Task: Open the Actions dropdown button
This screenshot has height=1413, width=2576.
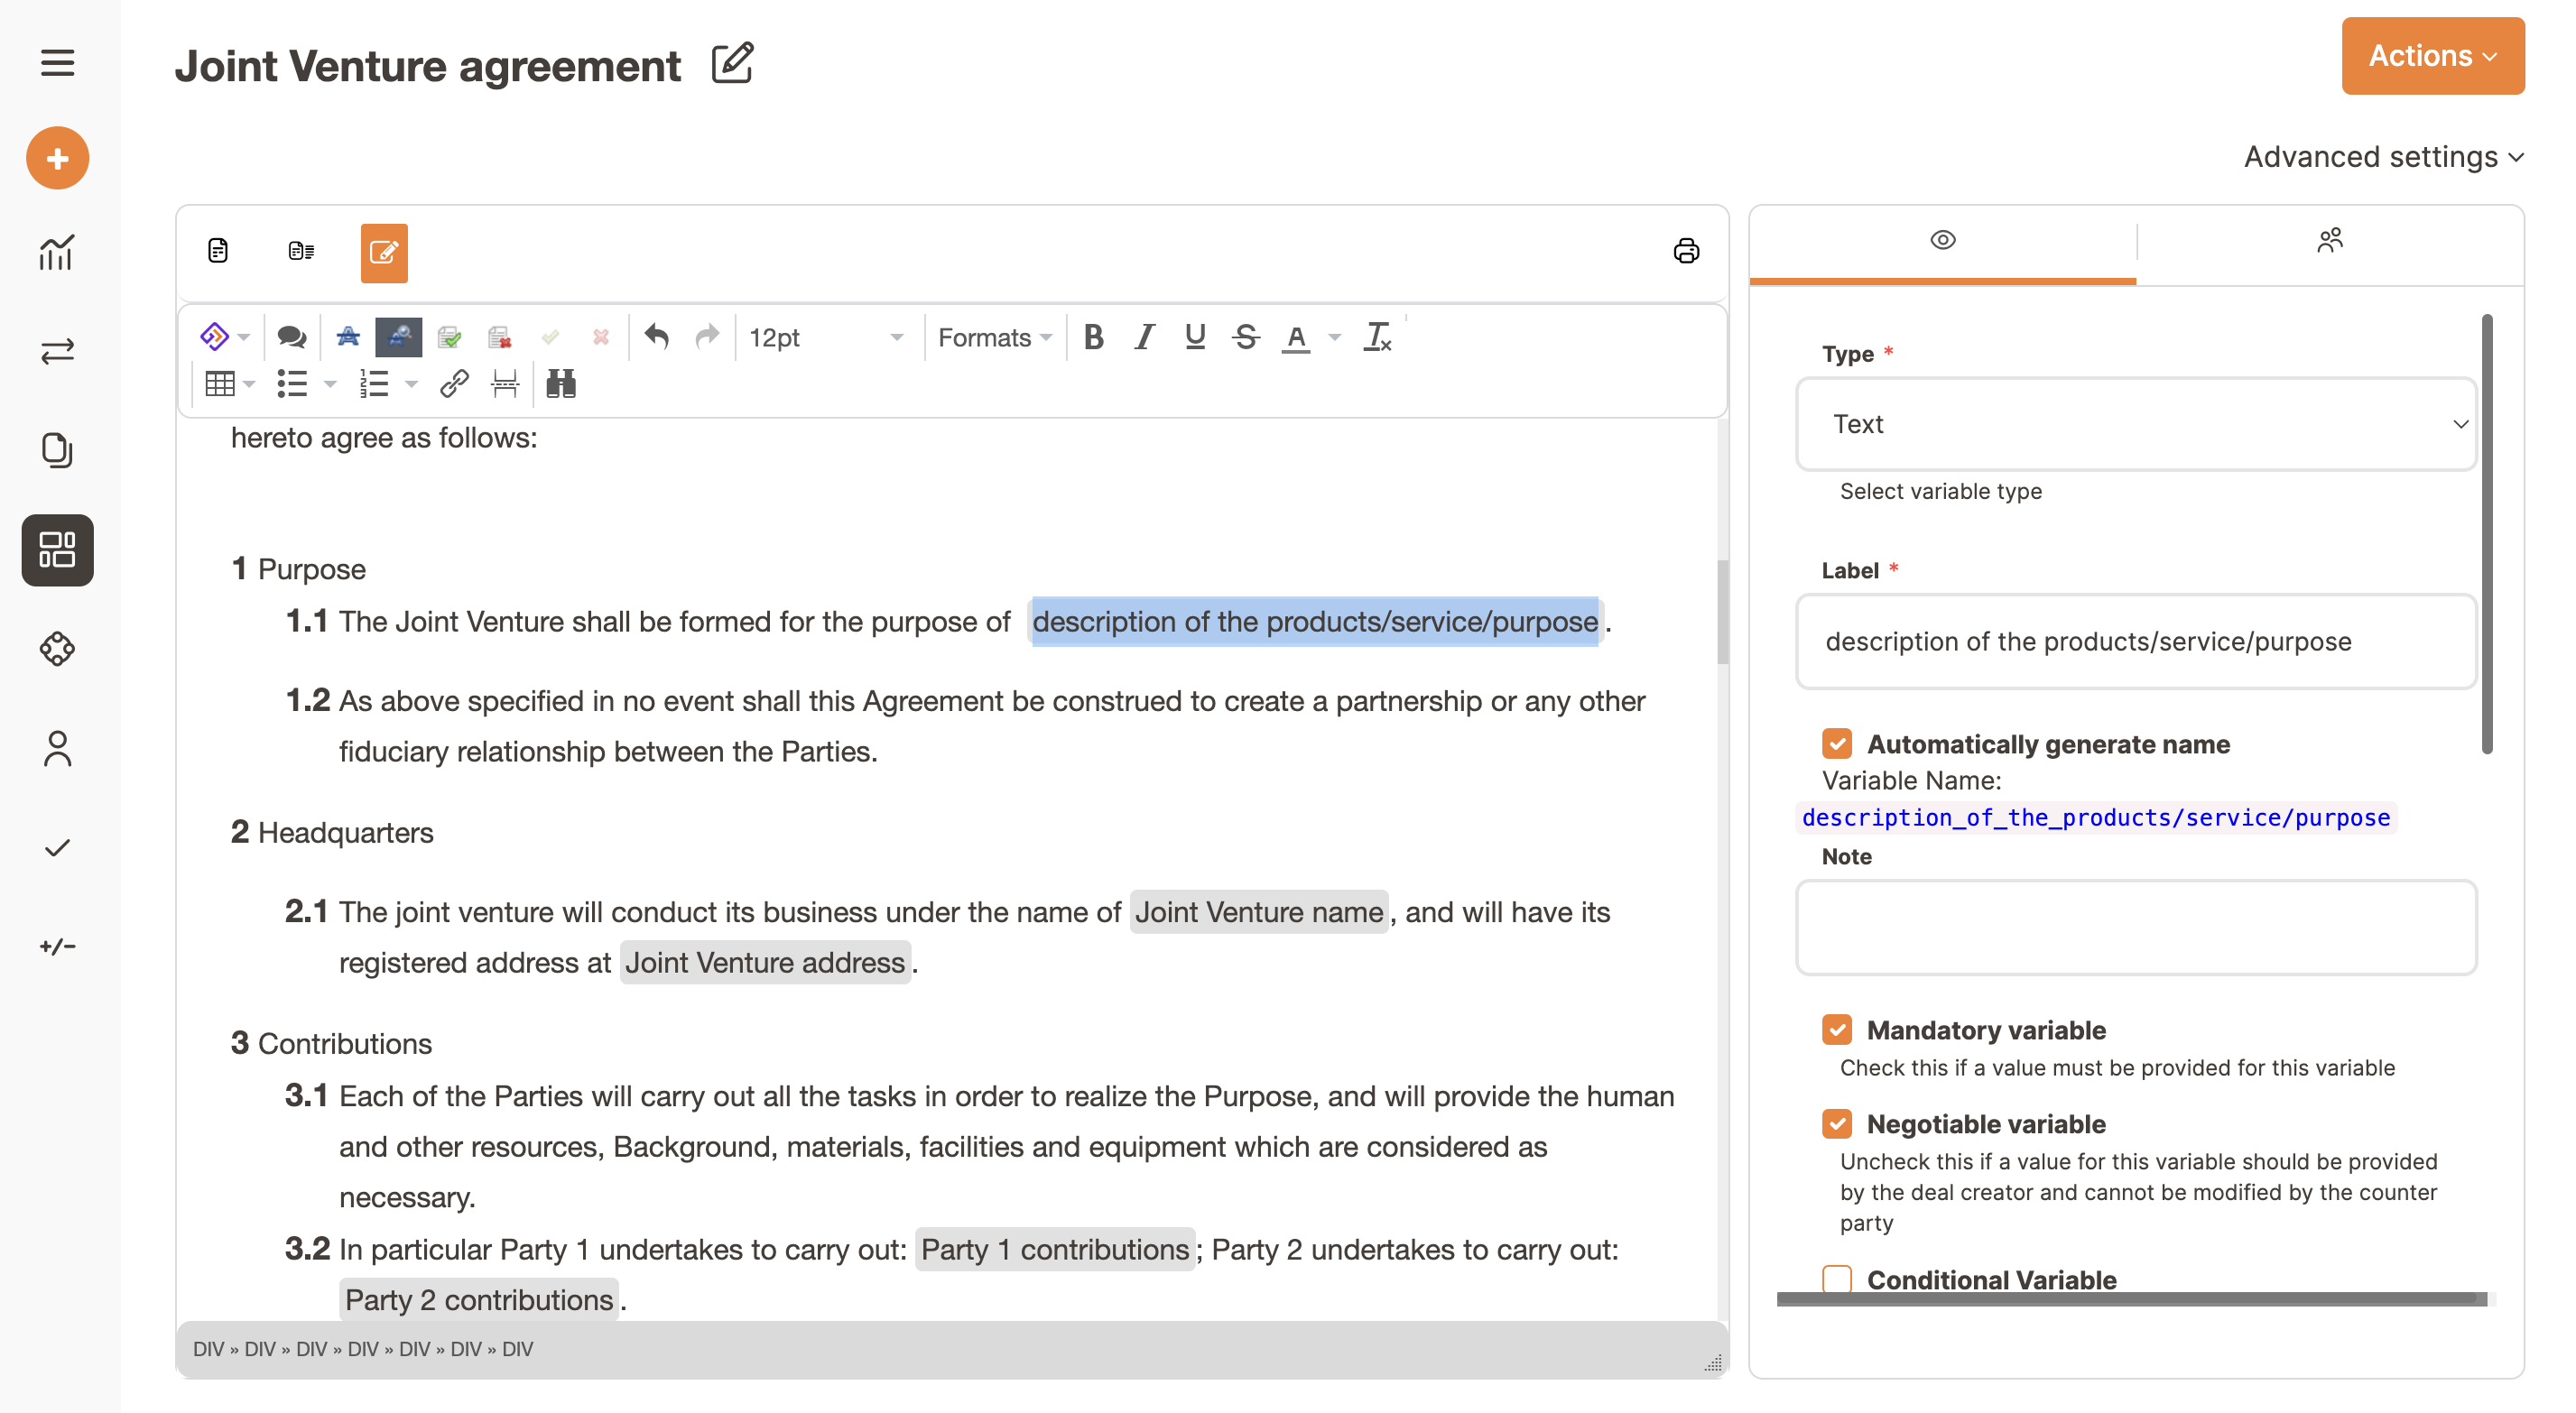Action: tap(2432, 56)
